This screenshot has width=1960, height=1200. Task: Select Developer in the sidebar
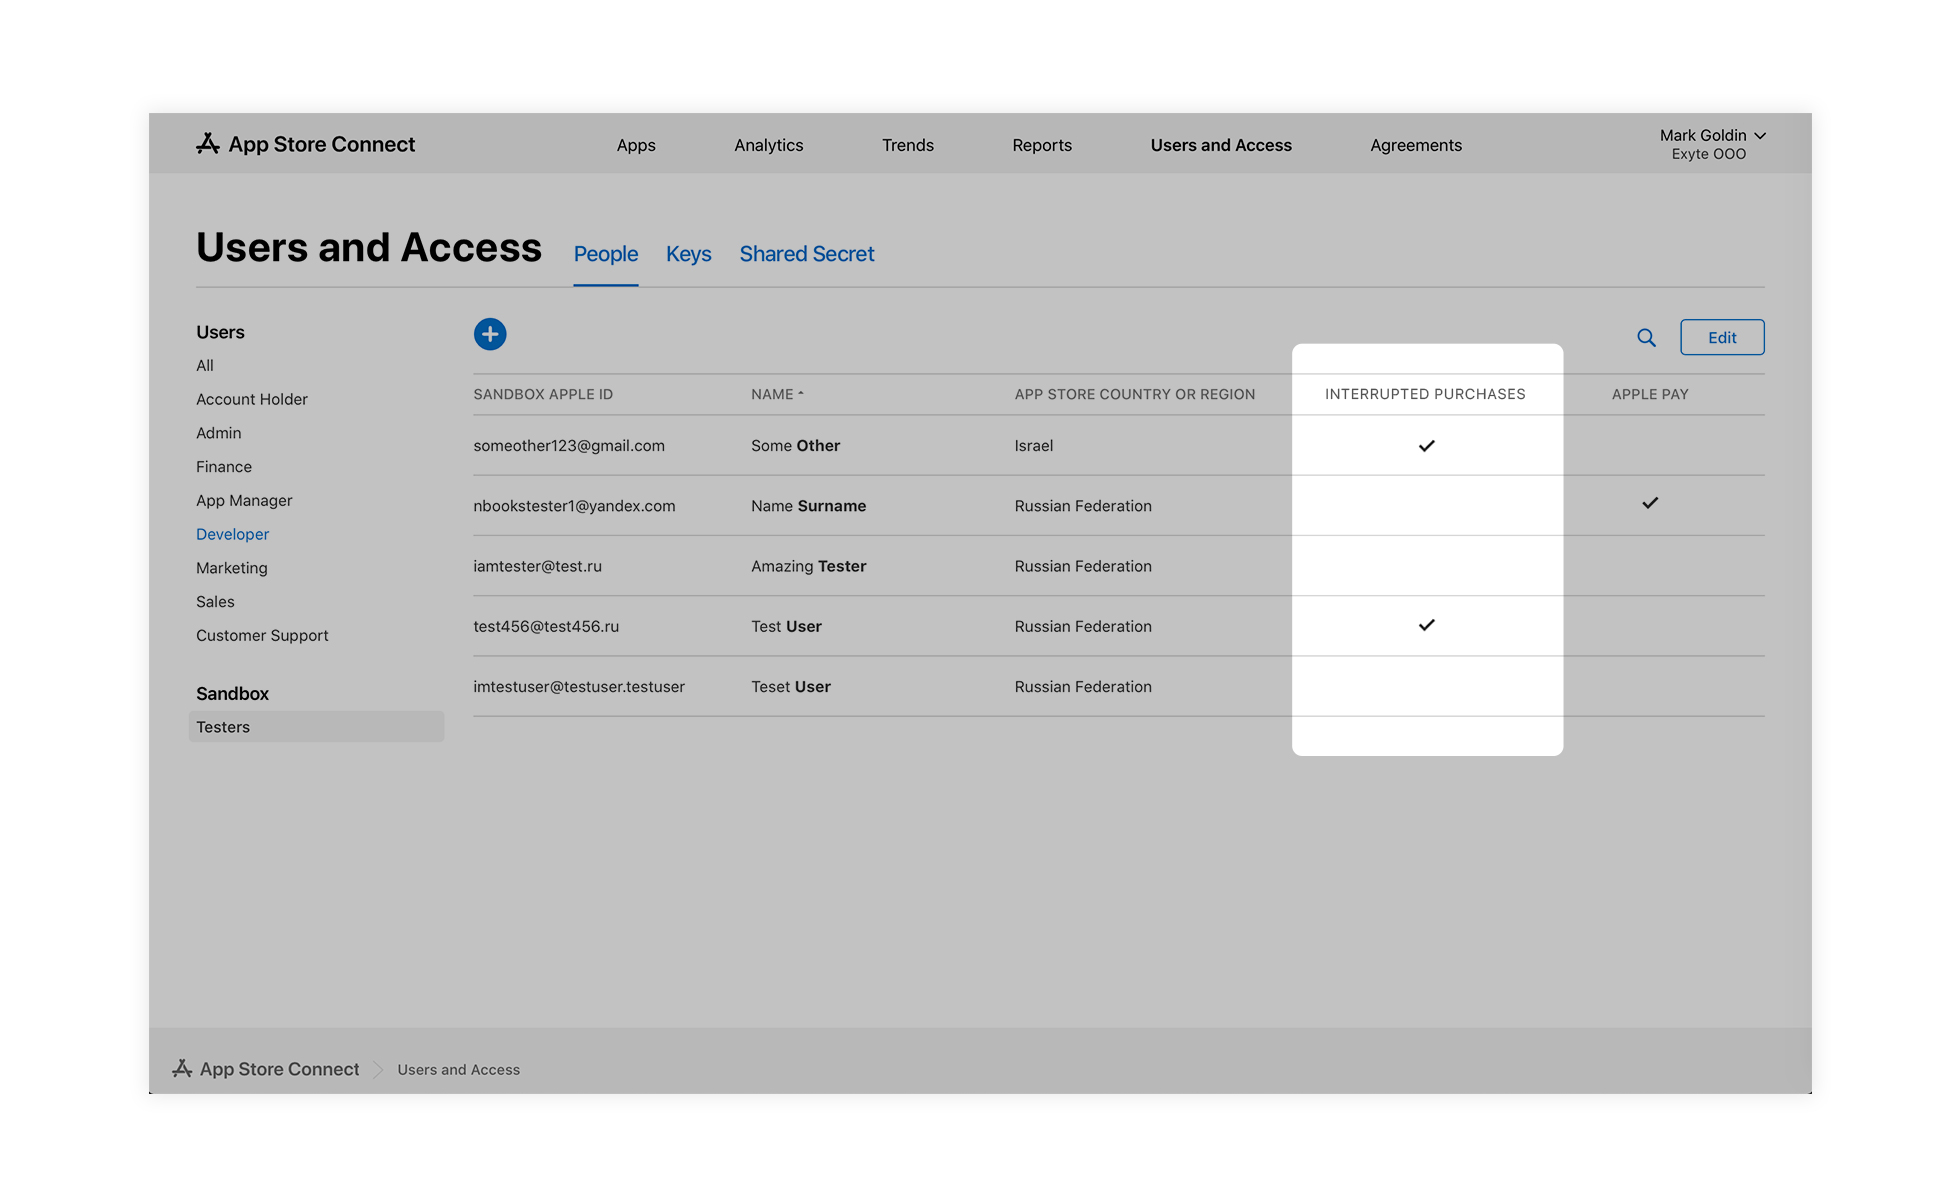(233, 534)
